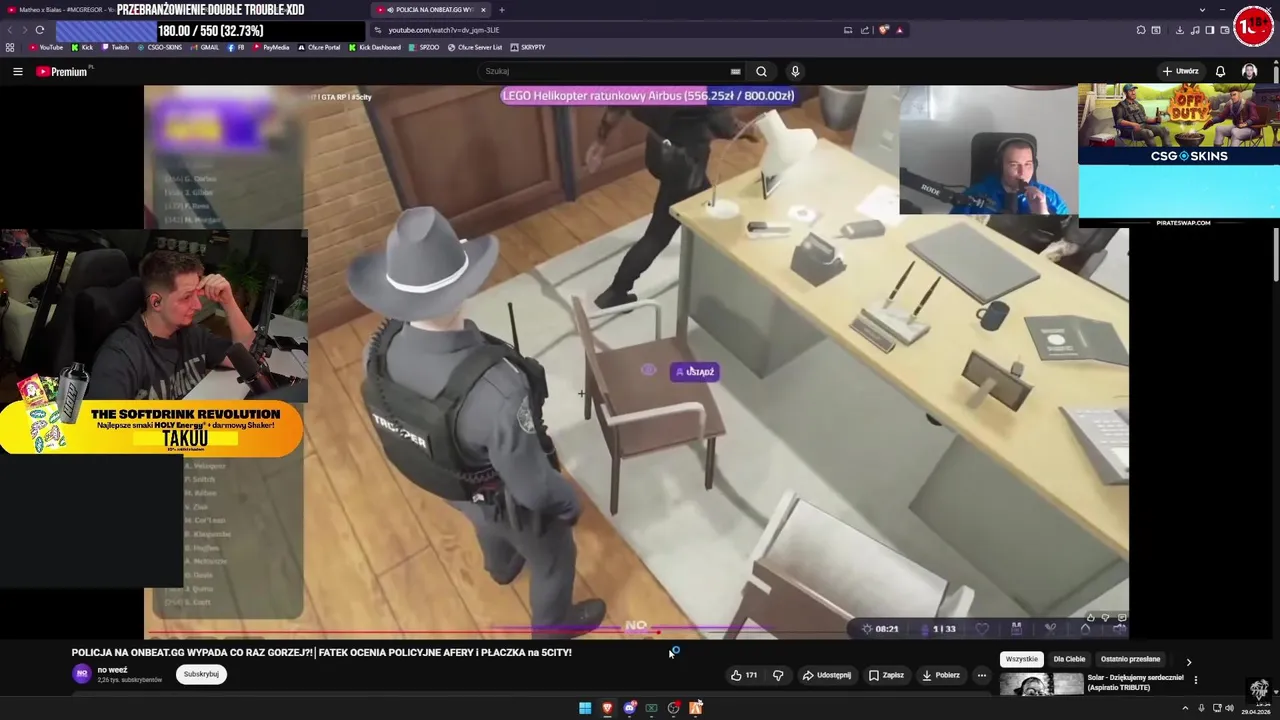Switch to the POLICJA NA ONBEAT.GG tab
1280x720 pixels.
point(430,10)
